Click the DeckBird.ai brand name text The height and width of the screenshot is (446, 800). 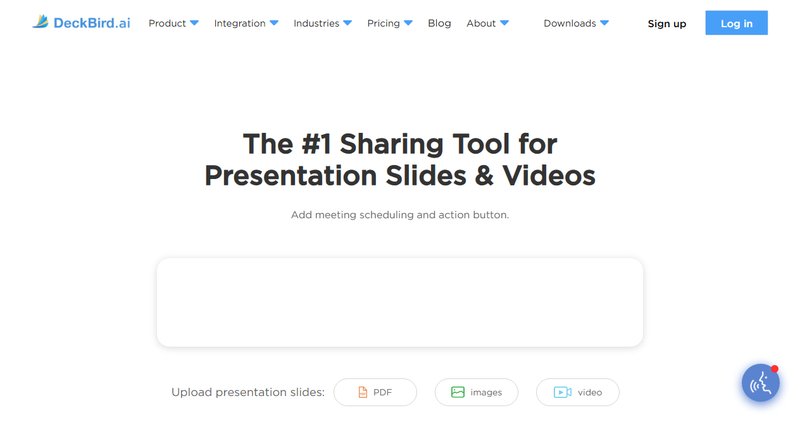point(92,22)
